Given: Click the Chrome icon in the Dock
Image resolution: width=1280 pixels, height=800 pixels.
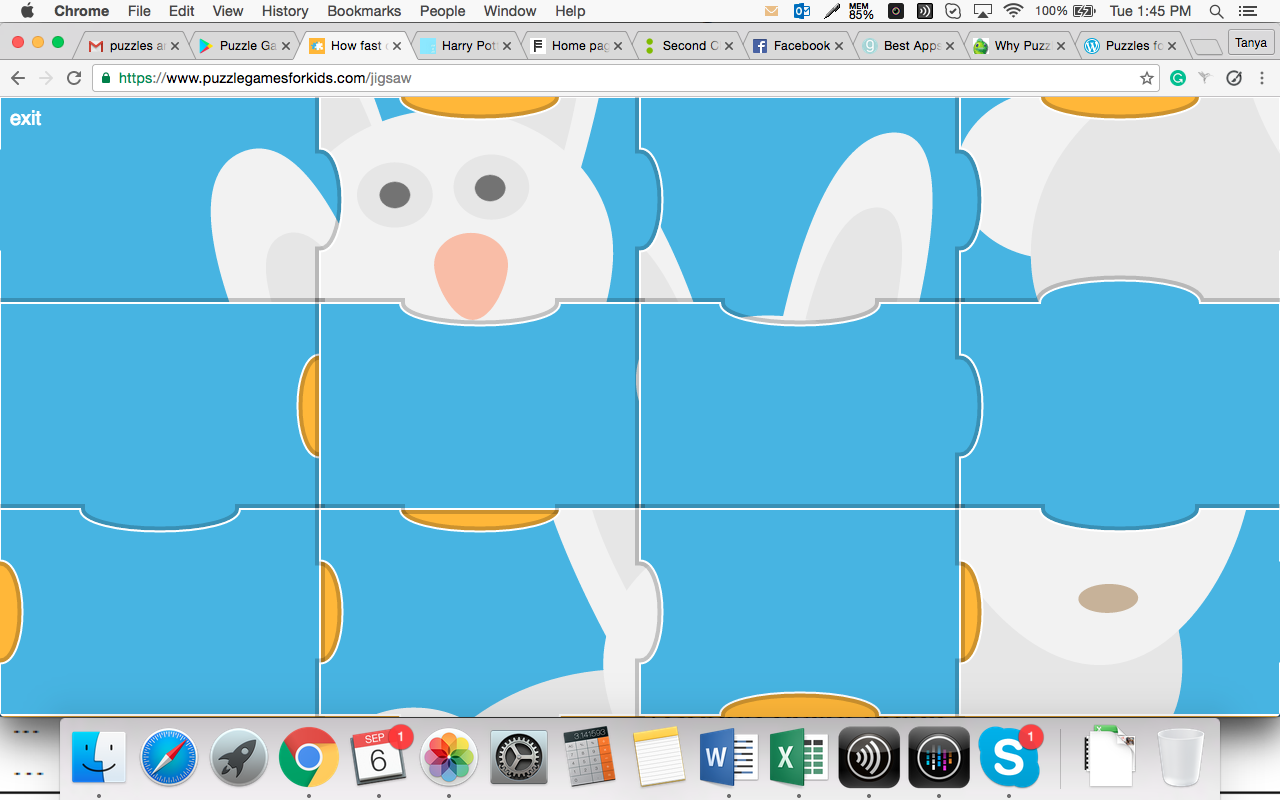Looking at the screenshot, I should tap(309, 757).
